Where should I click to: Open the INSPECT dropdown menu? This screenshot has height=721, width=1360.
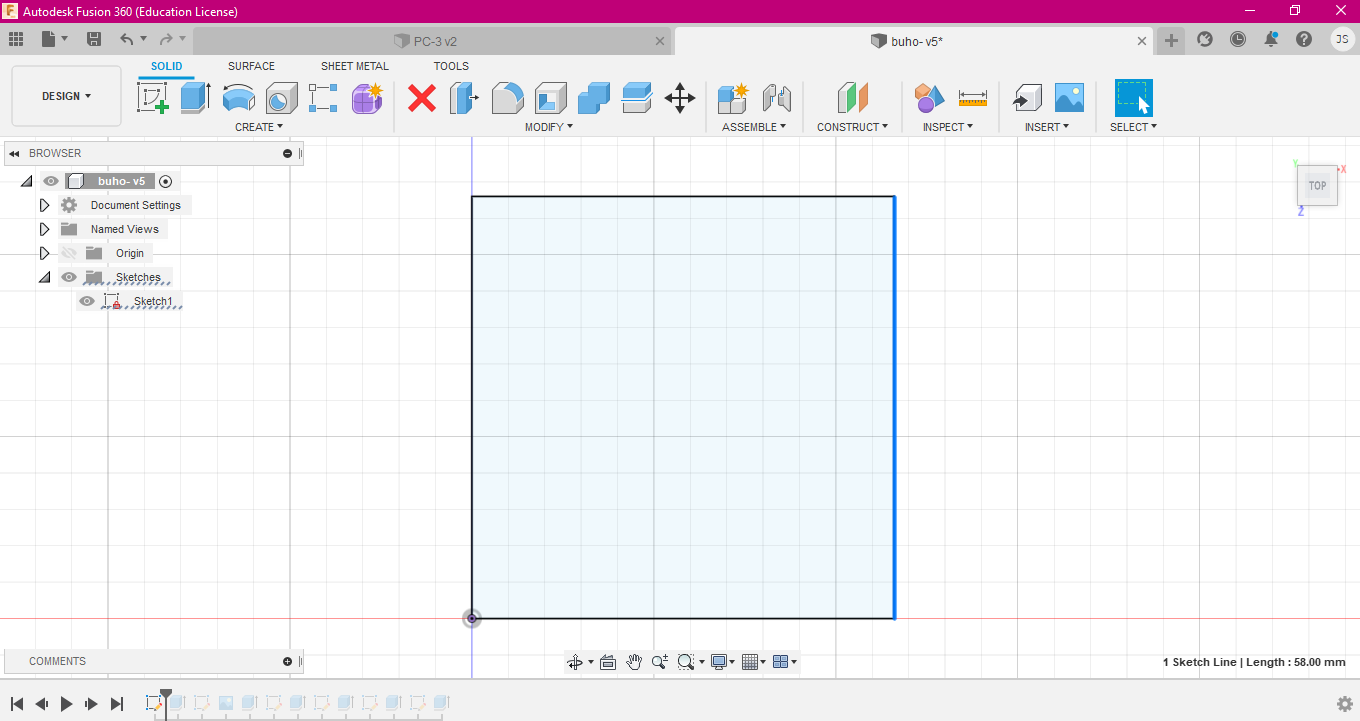pyautogui.click(x=948, y=127)
